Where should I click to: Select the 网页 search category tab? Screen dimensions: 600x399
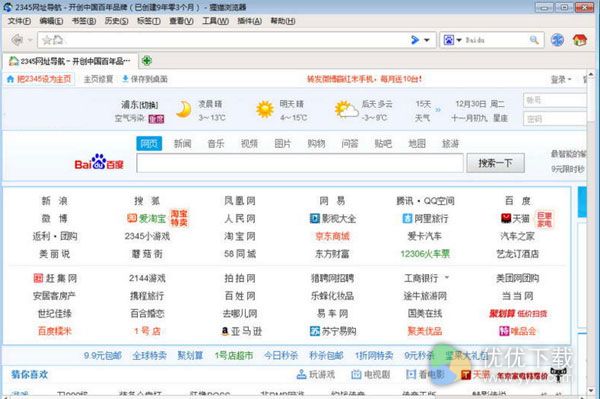149,143
